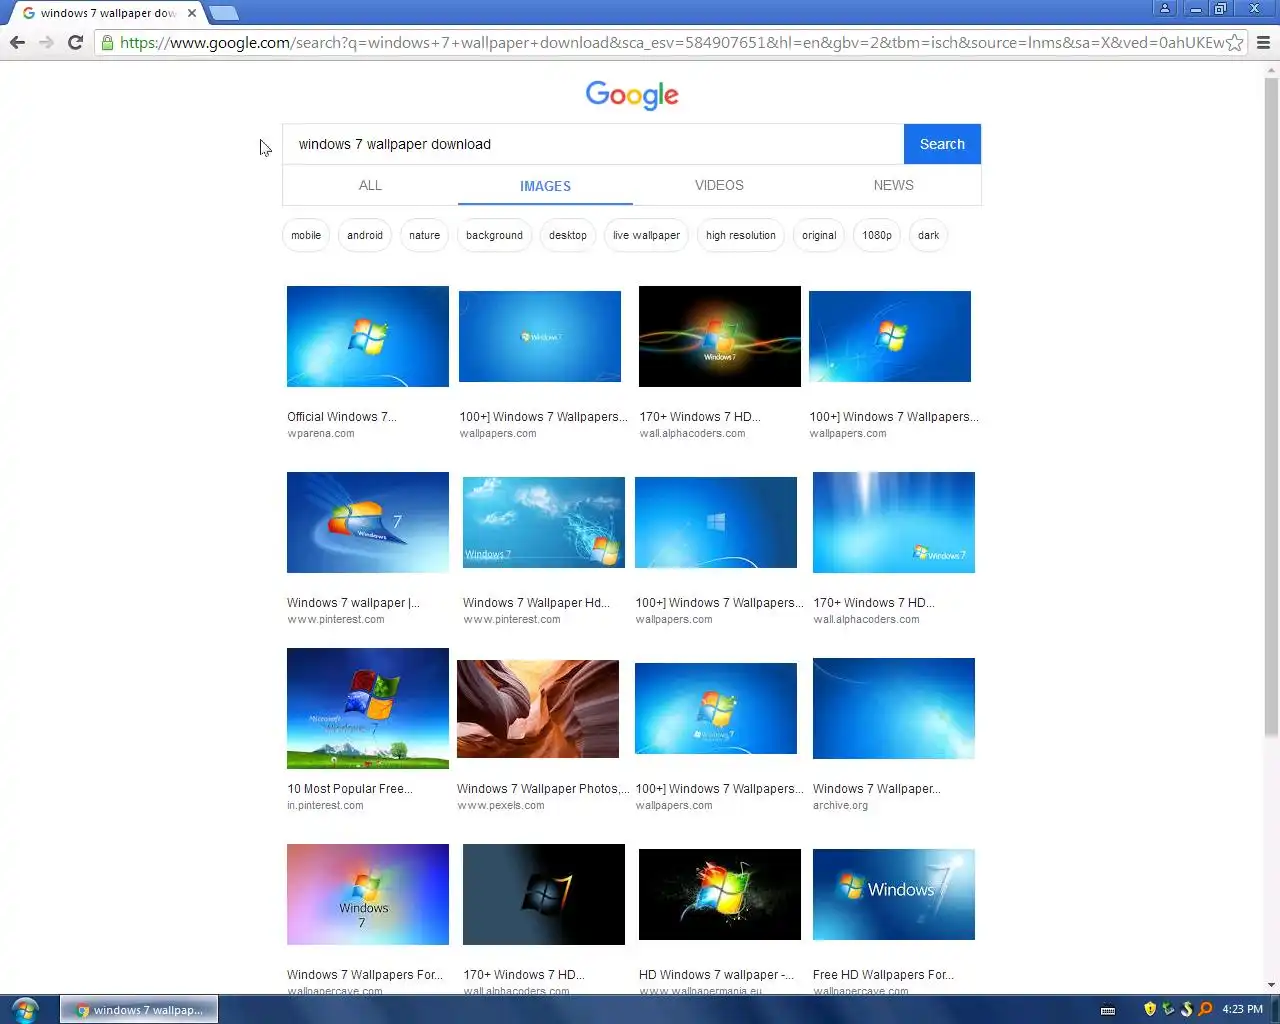Click the browser back arrow
The image size is (1280, 1024).
pyautogui.click(x=17, y=42)
